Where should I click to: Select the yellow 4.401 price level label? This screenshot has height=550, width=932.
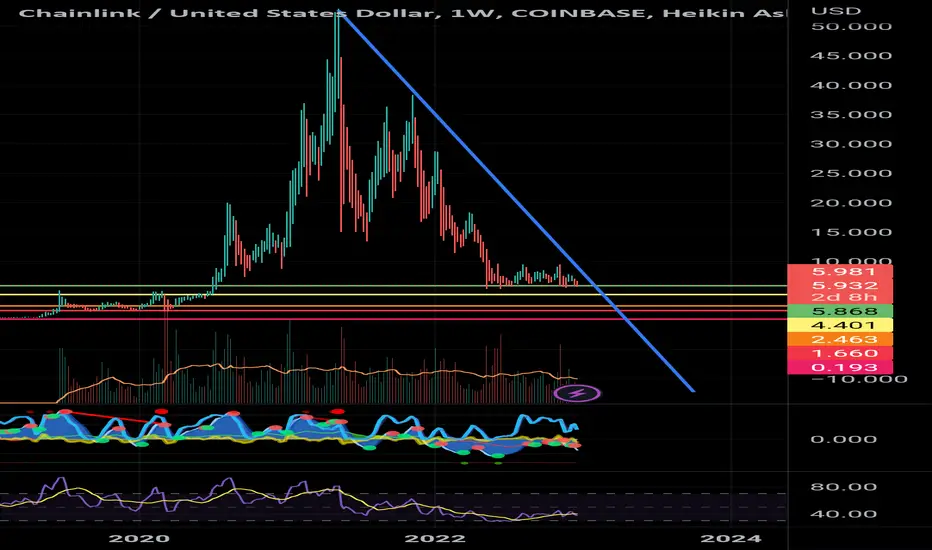[840, 325]
